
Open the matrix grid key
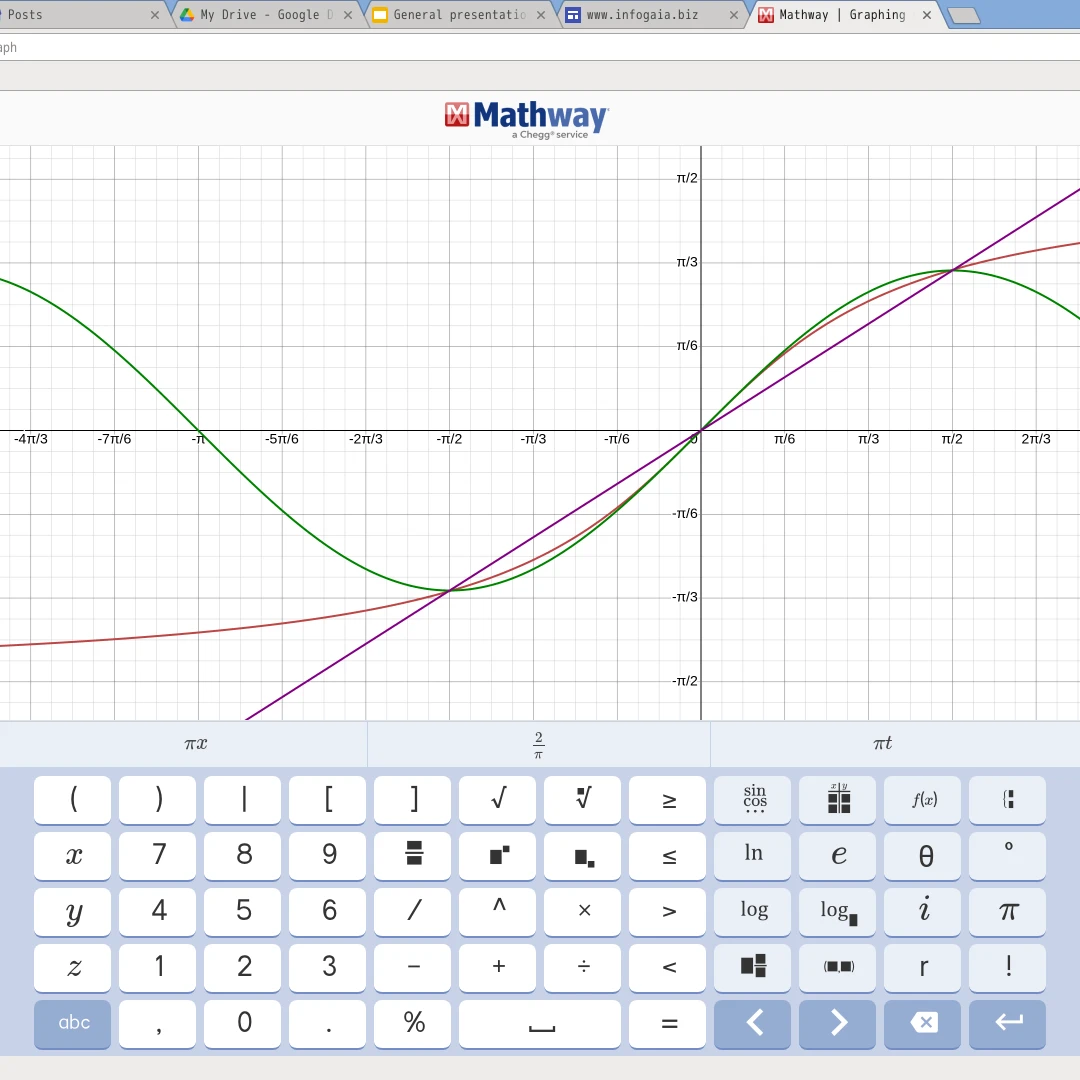click(838, 800)
